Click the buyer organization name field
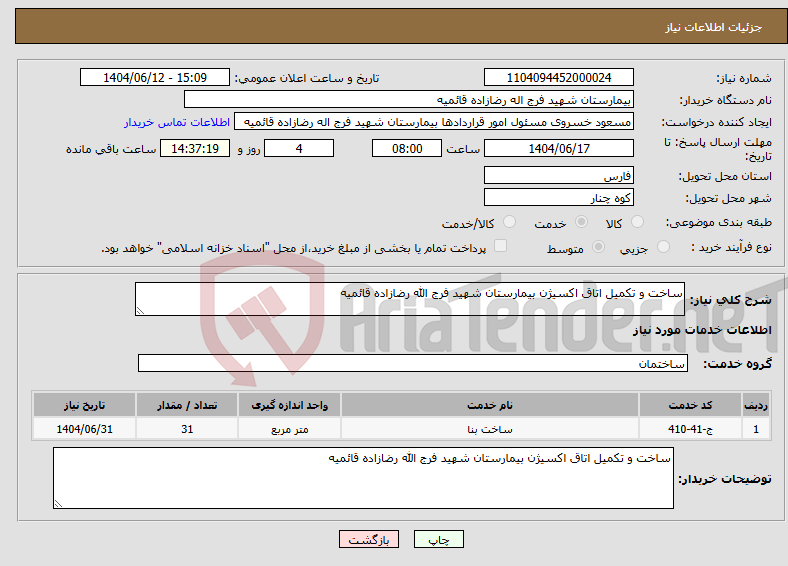The width and height of the screenshot is (788, 566). pyautogui.click(x=409, y=100)
